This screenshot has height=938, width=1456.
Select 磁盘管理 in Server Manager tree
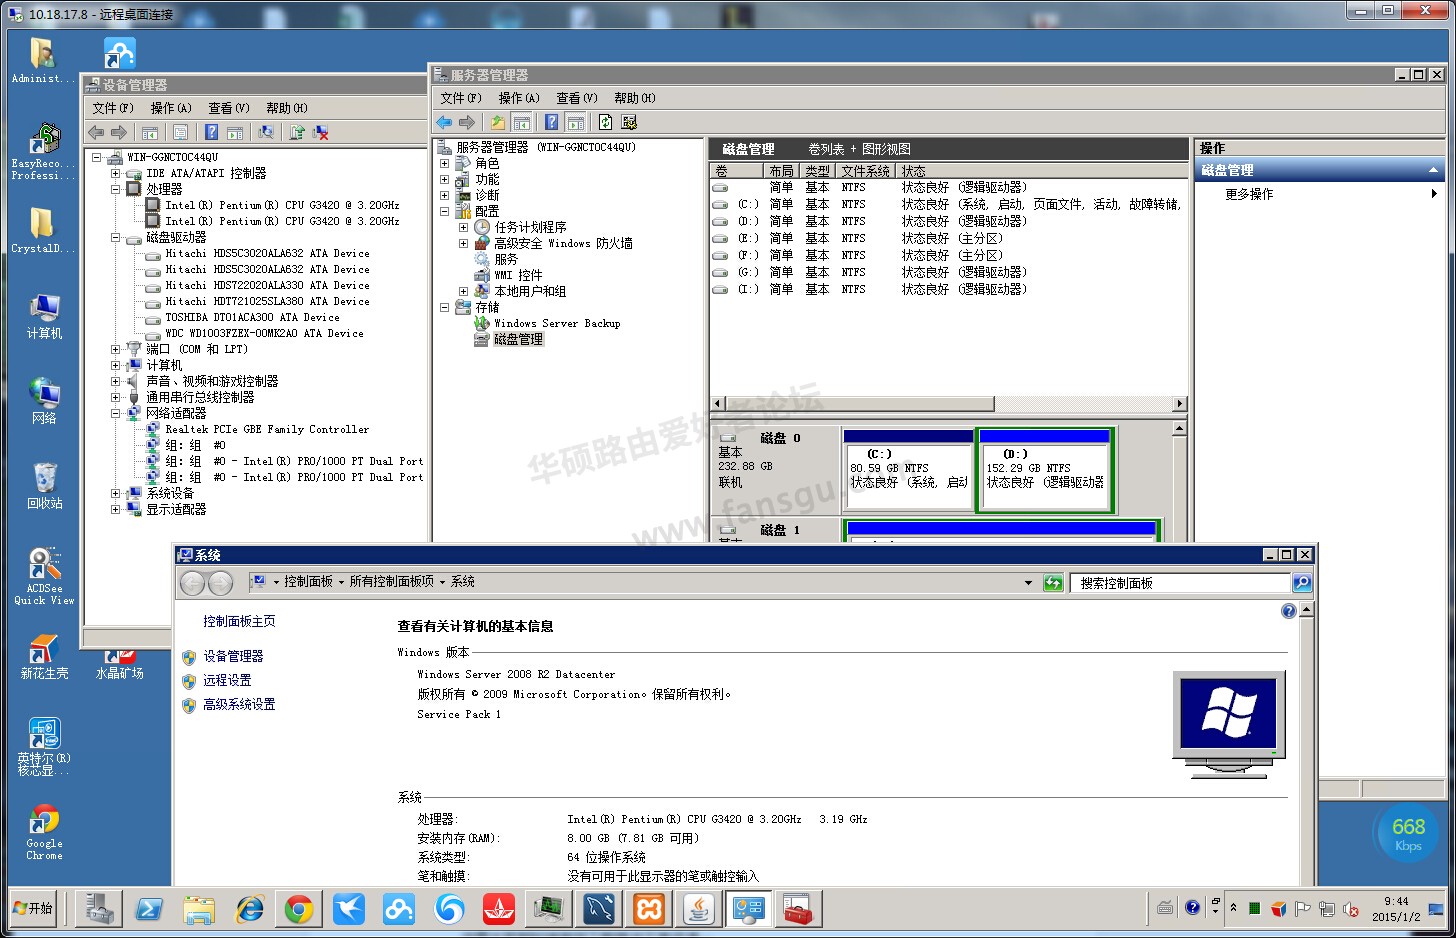pyautogui.click(x=518, y=339)
